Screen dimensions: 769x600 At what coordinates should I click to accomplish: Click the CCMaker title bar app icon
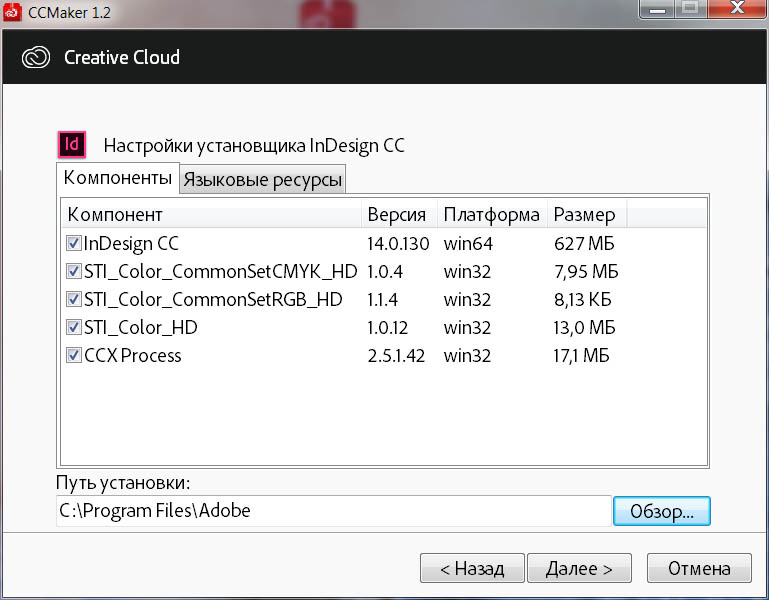[12, 12]
